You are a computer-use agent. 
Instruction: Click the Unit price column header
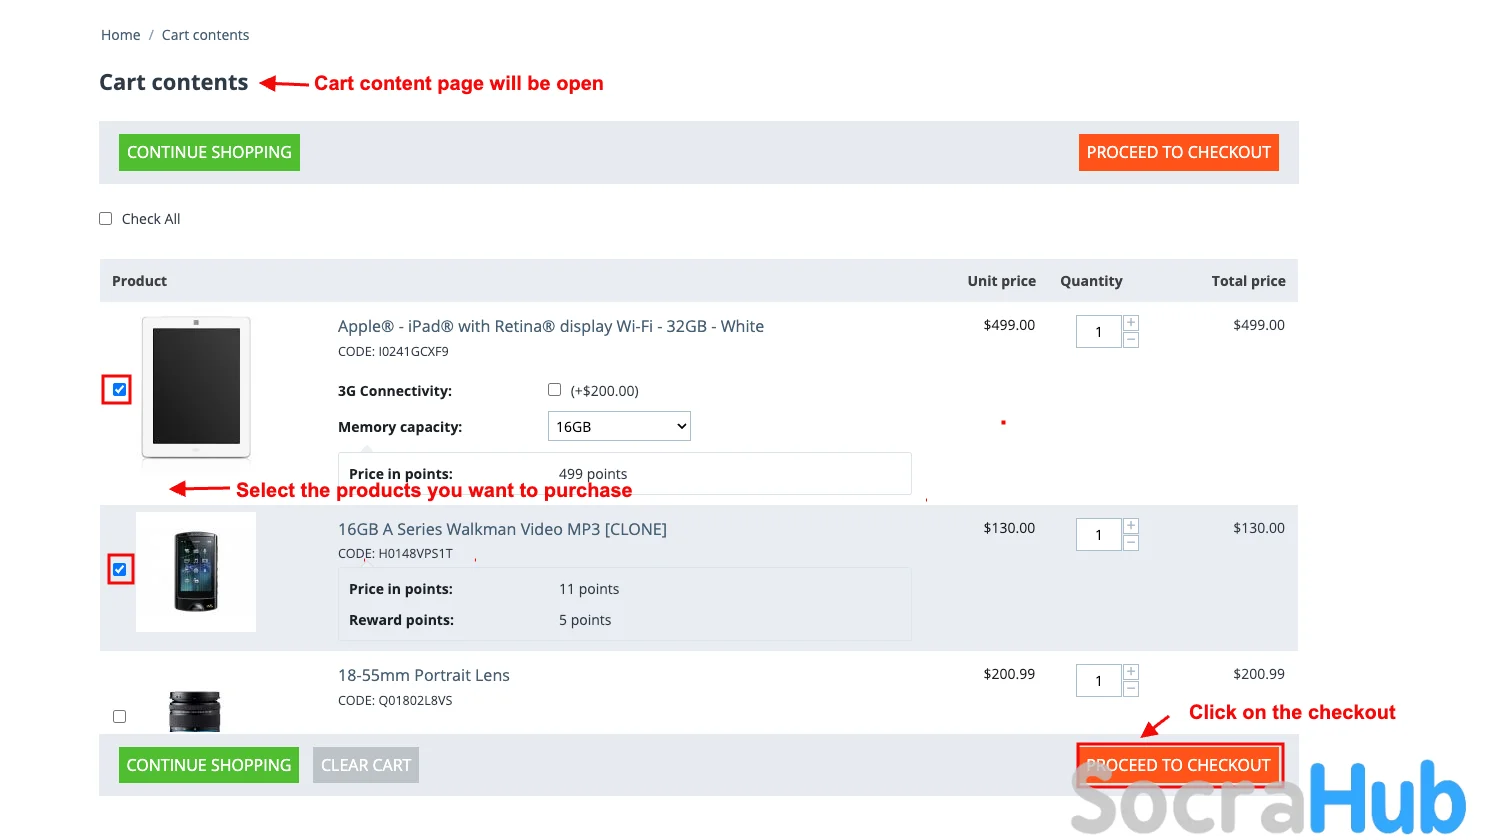click(x=1001, y=281)
